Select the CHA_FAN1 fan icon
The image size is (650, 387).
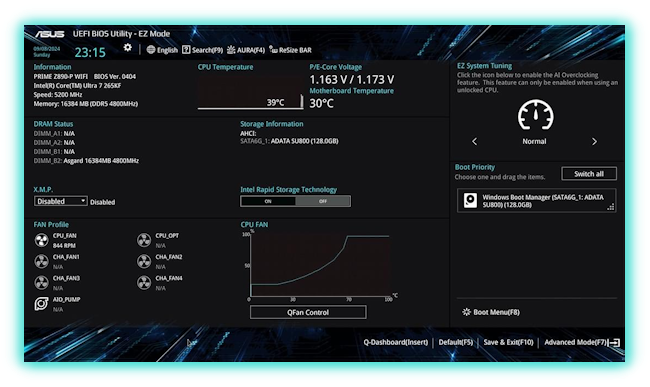(41, 261)
